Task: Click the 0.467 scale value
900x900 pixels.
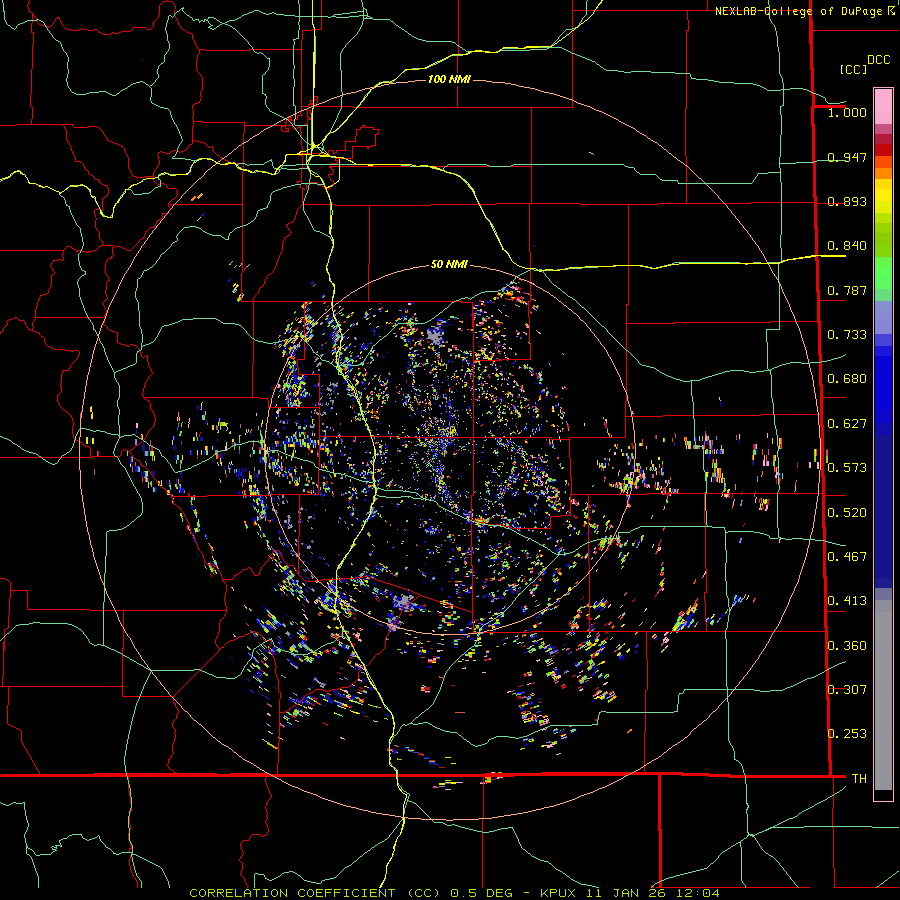Action: pos(847,557)
